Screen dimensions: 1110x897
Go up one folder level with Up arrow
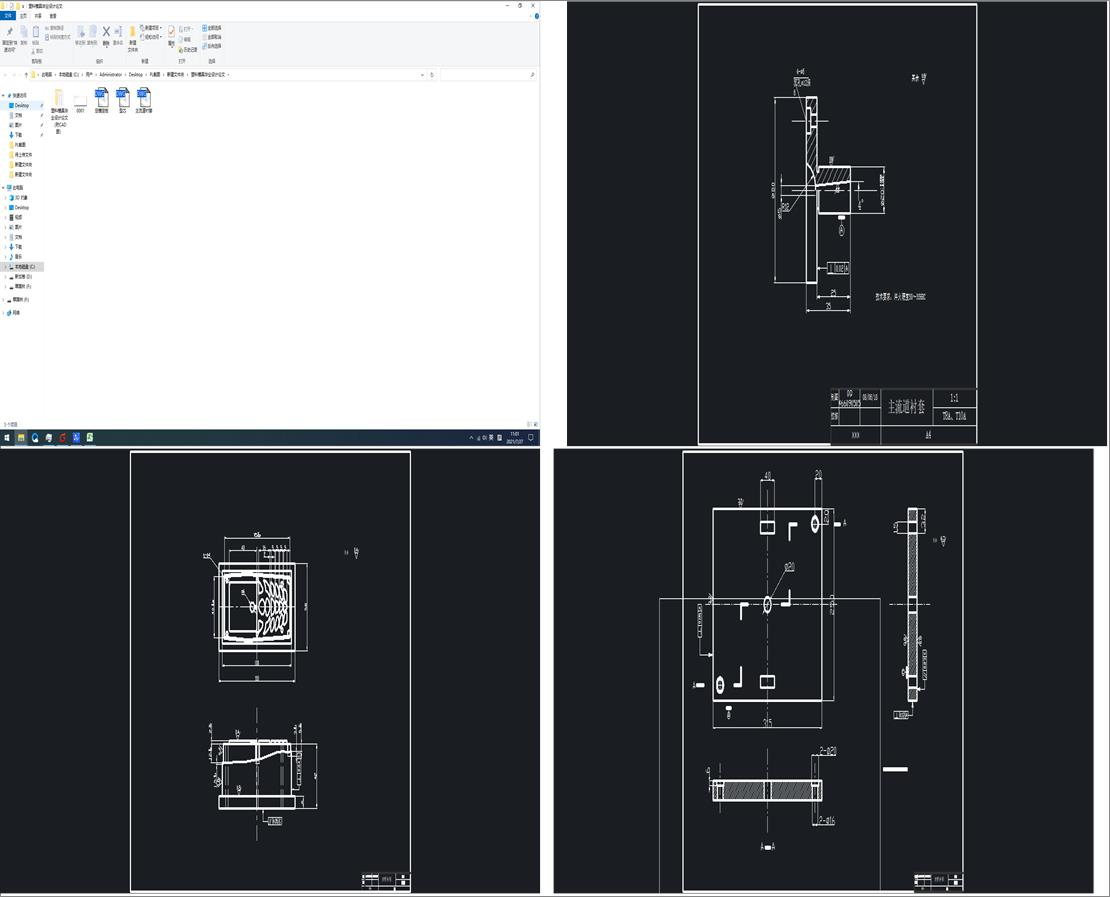(26, 74)
